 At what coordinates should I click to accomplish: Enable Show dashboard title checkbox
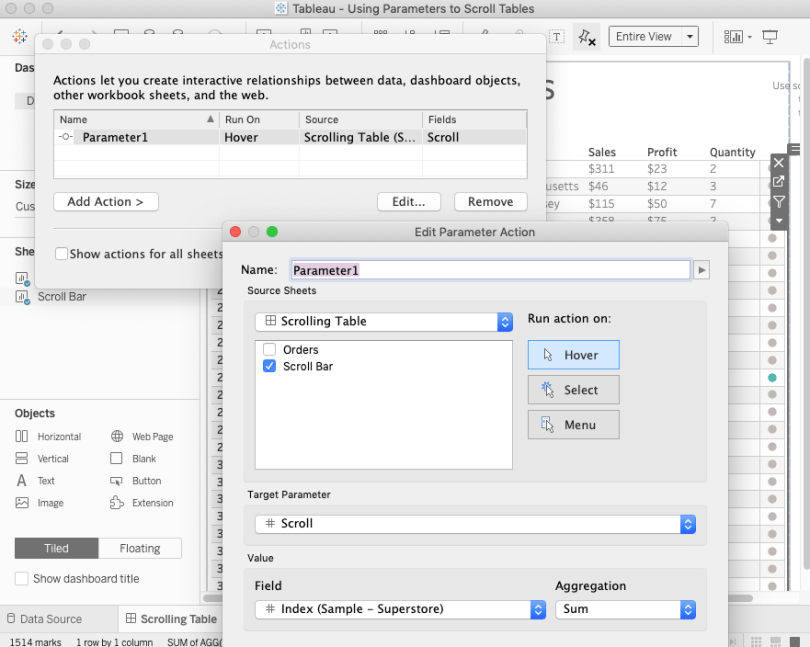(22, 579)
